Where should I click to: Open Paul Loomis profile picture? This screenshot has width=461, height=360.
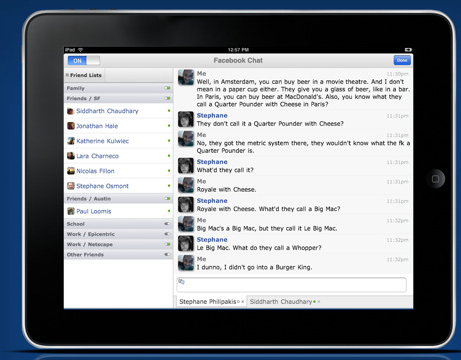pos(71,211)
